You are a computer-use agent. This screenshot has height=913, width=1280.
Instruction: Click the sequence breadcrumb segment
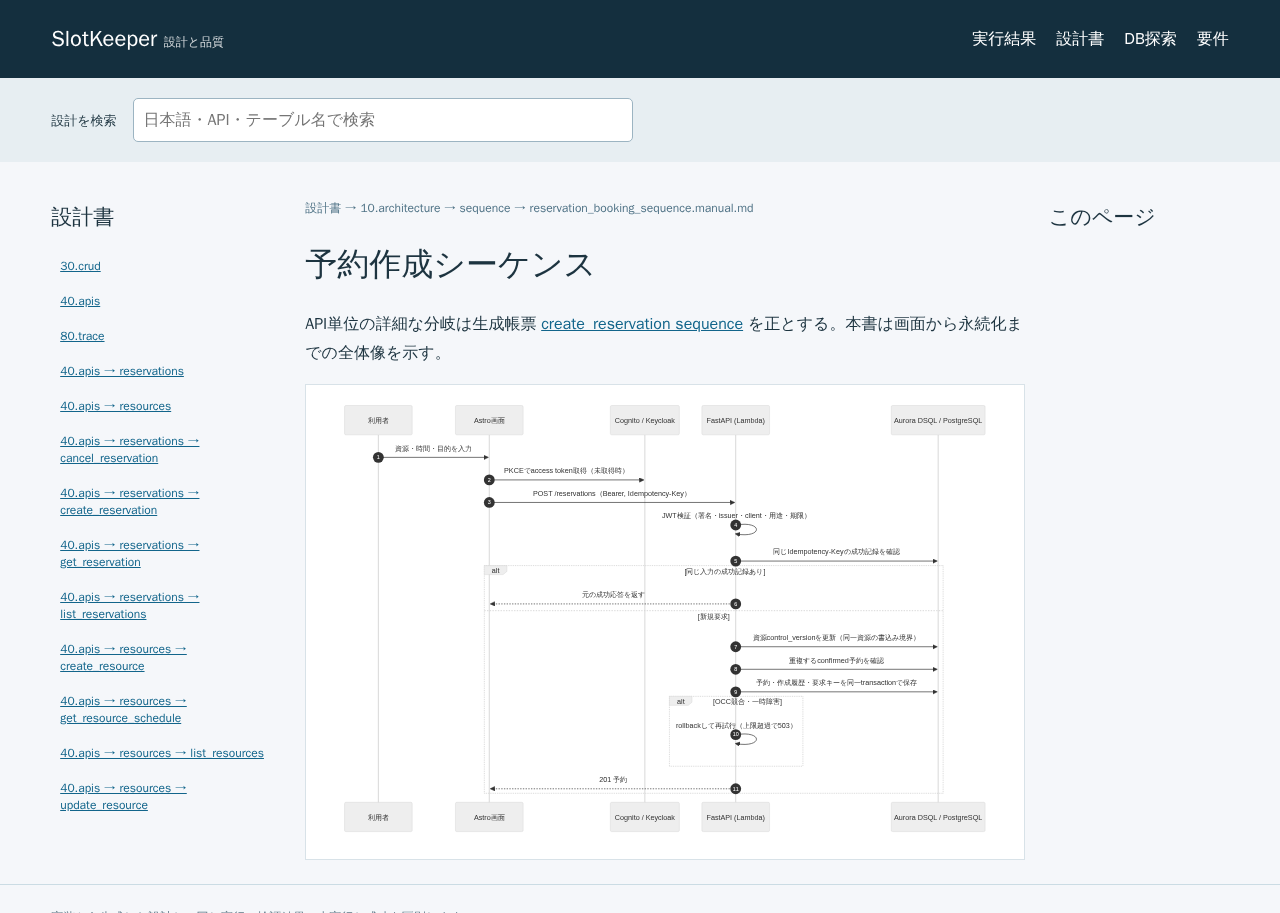pos(485,208)
